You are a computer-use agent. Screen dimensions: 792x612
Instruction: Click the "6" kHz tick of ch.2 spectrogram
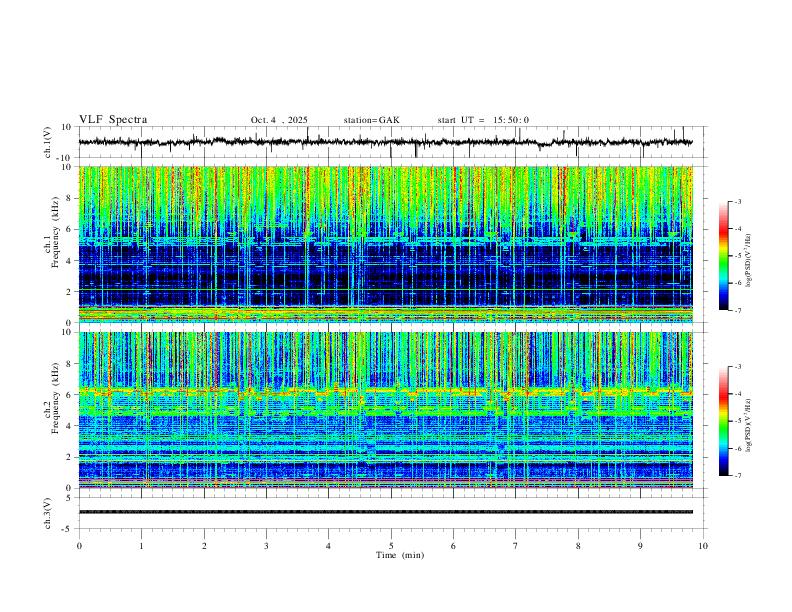click(69, 395)
